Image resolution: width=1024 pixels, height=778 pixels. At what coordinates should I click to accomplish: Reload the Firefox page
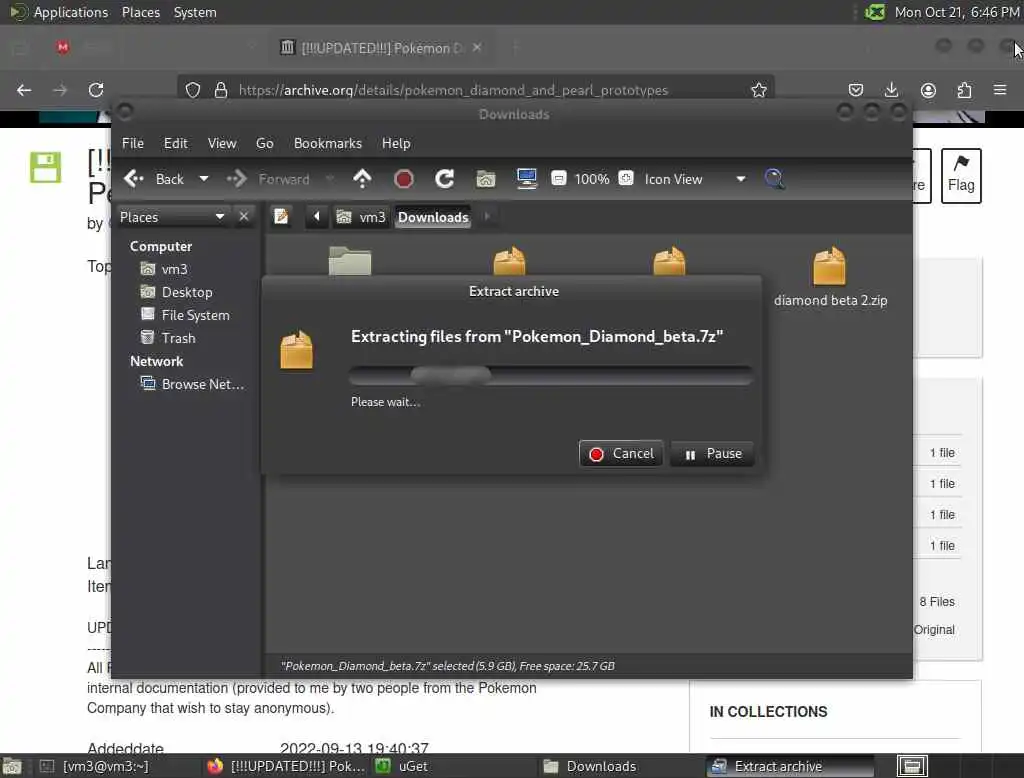(x=96, y=90)
